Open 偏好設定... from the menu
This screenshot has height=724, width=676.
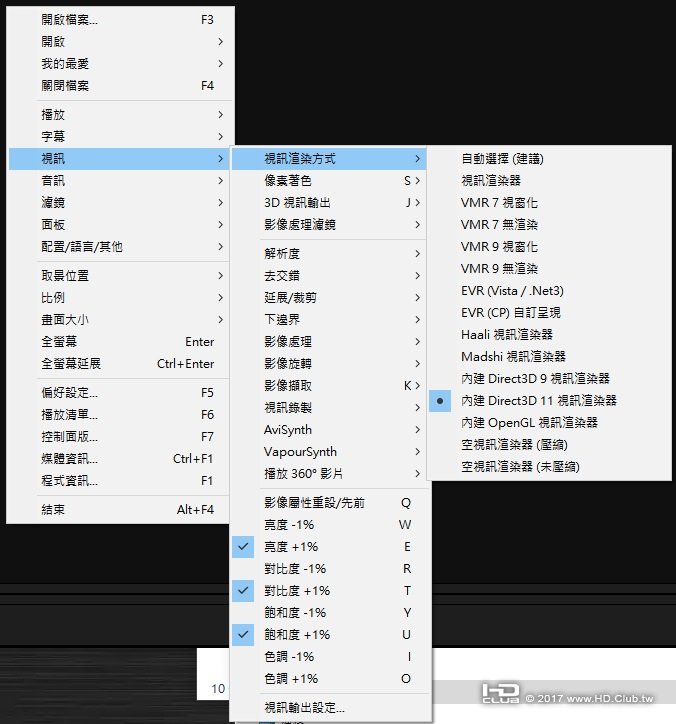119,393
